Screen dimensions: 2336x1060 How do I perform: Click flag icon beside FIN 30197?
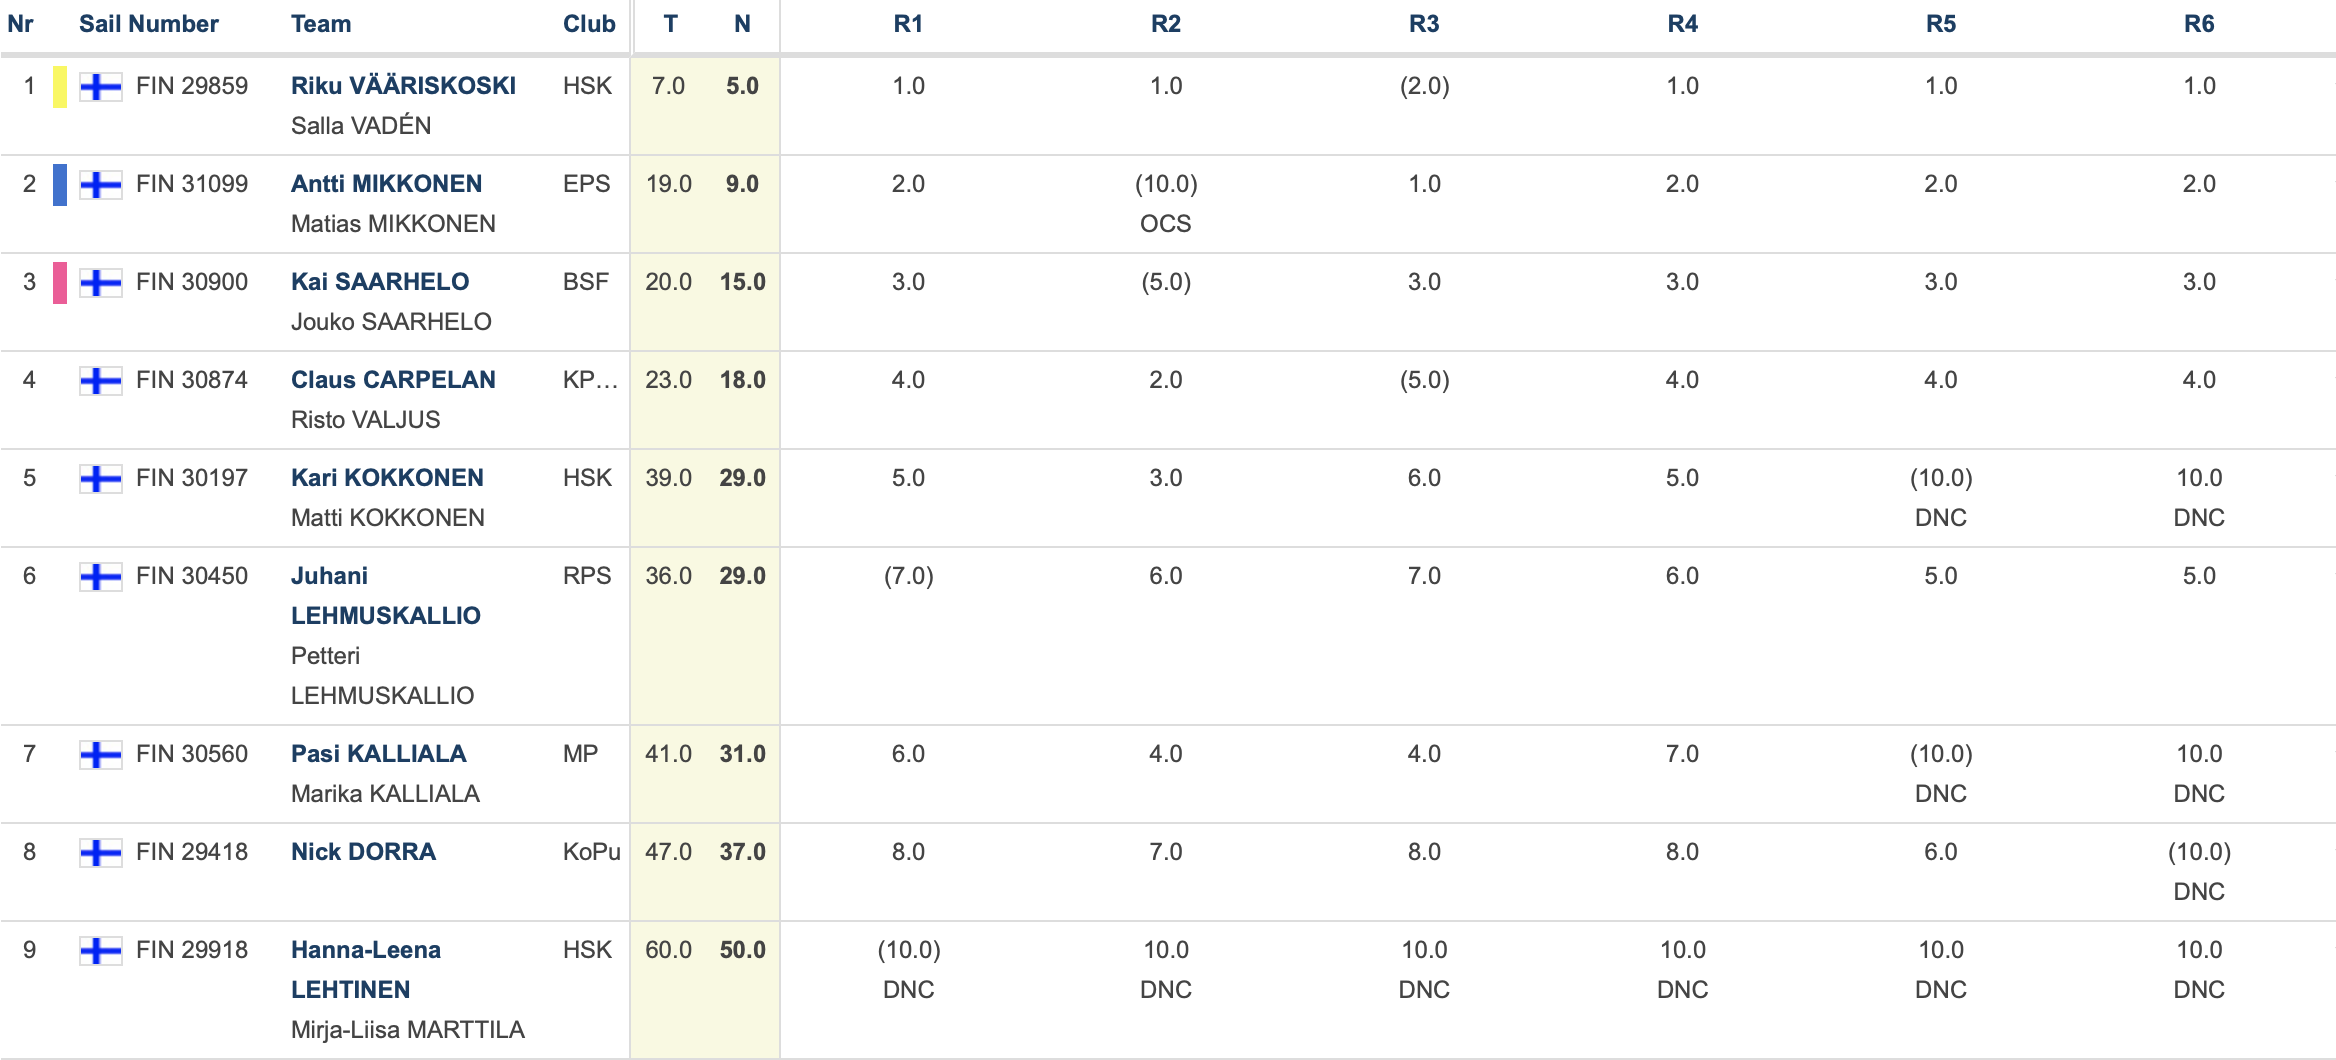101,479
